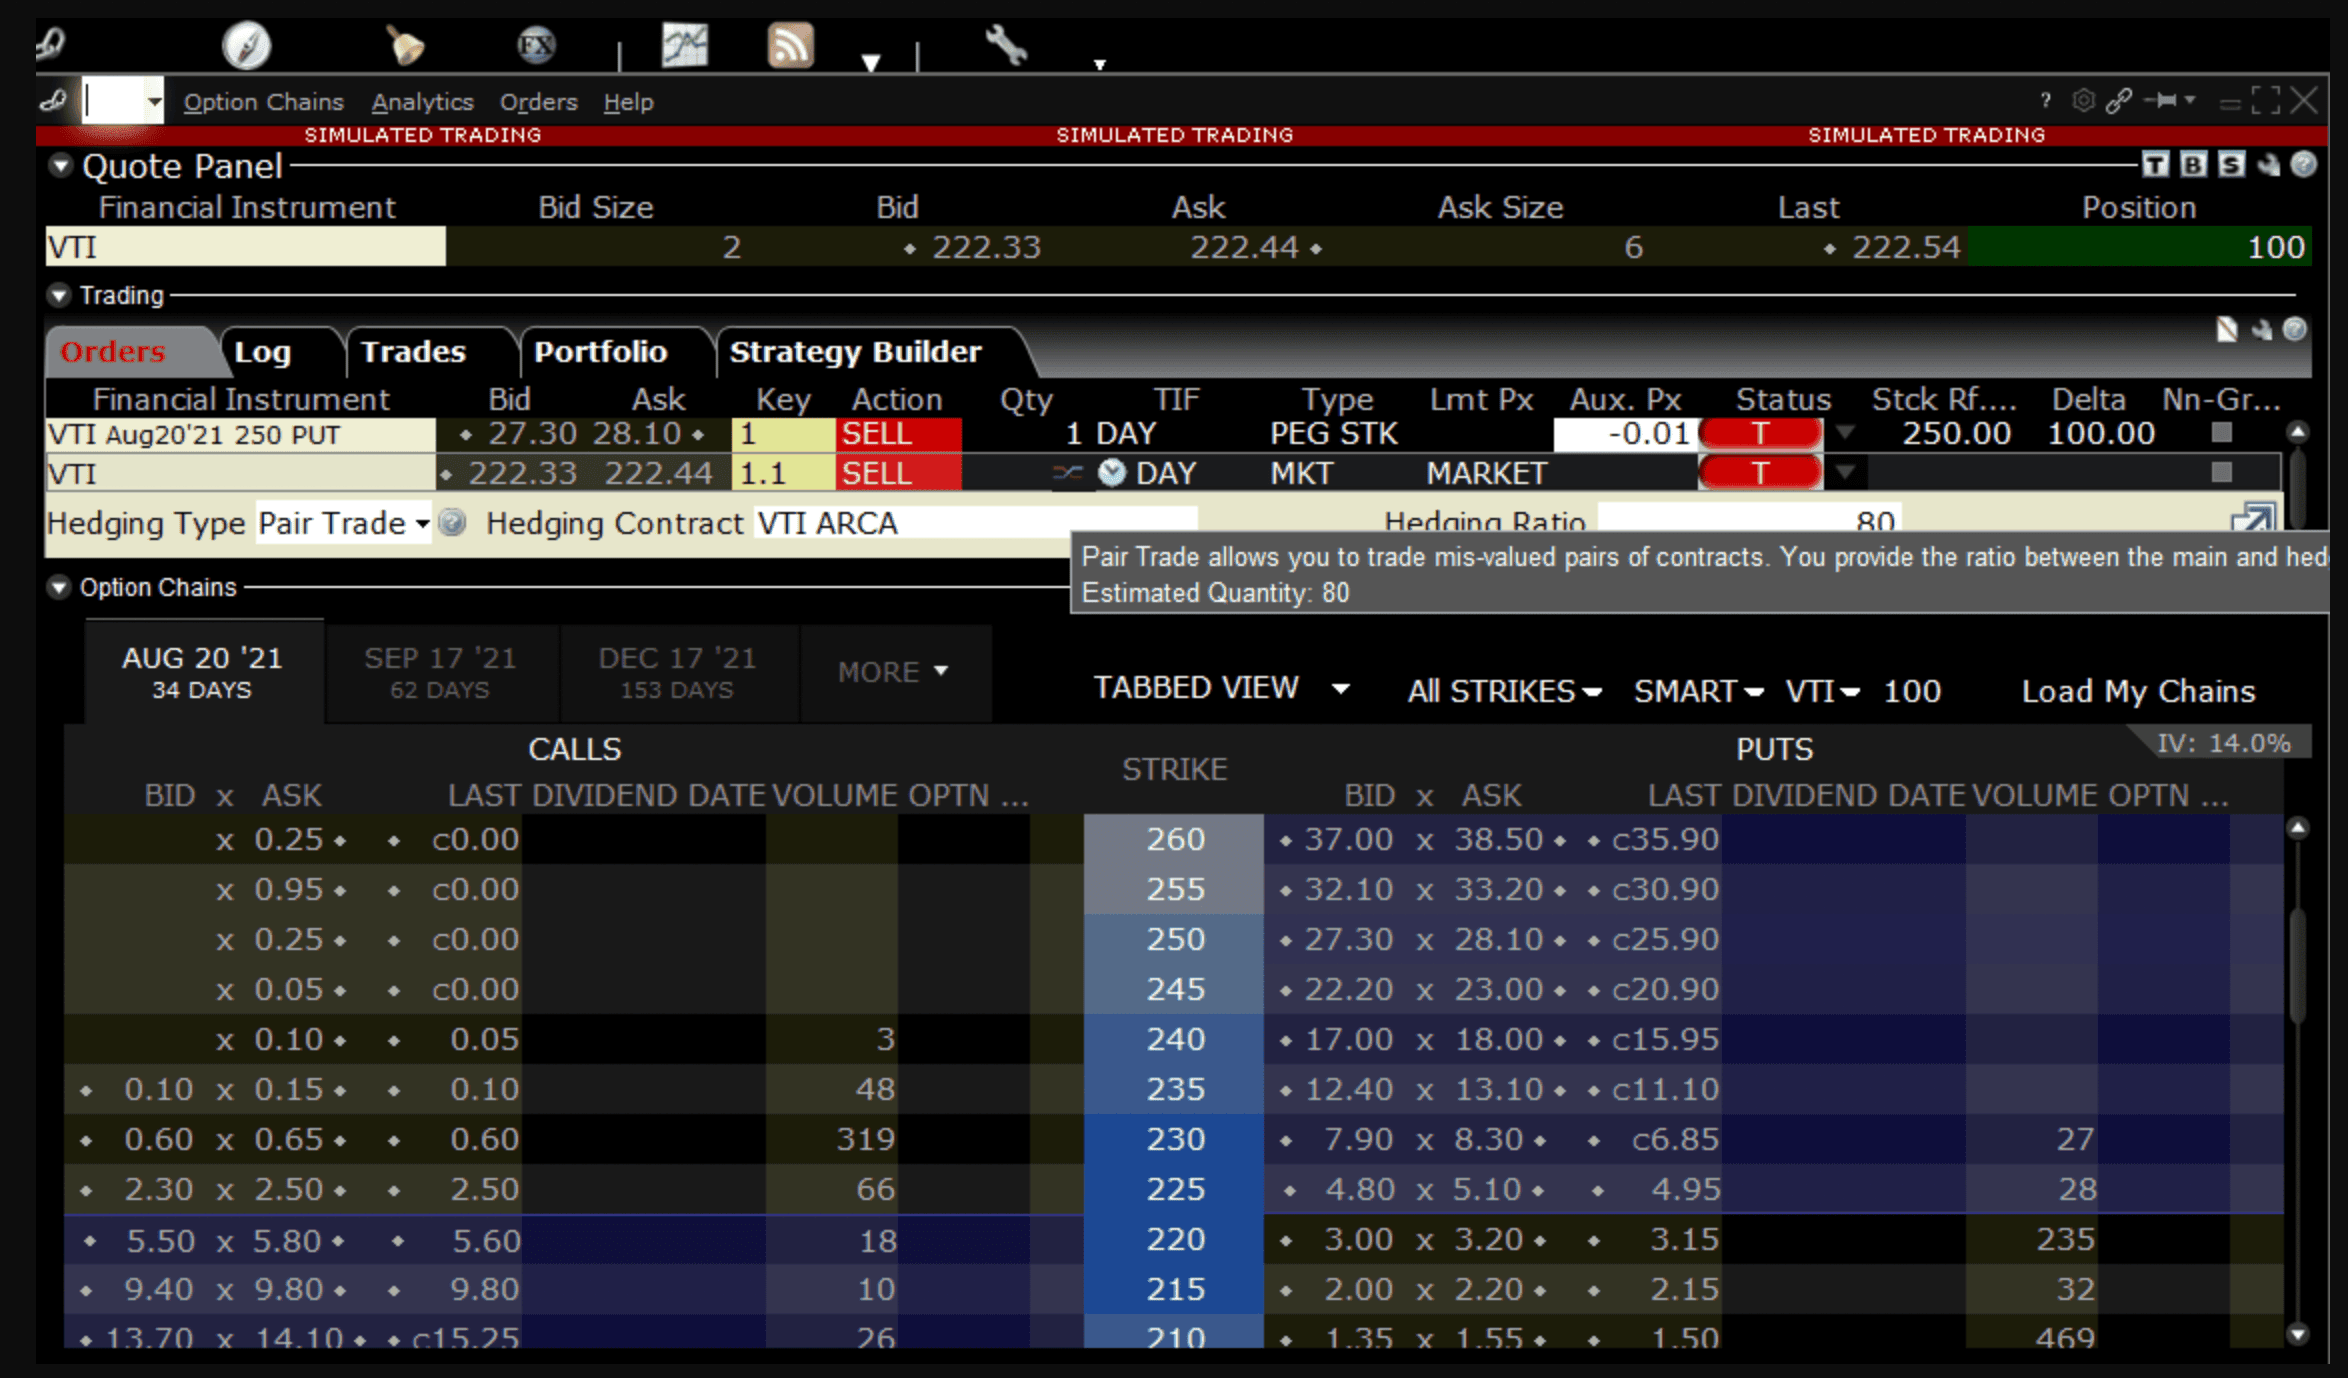Click the wrench configure icon in top toolbar
2348x1378 pixels.
coord(1005,46)
